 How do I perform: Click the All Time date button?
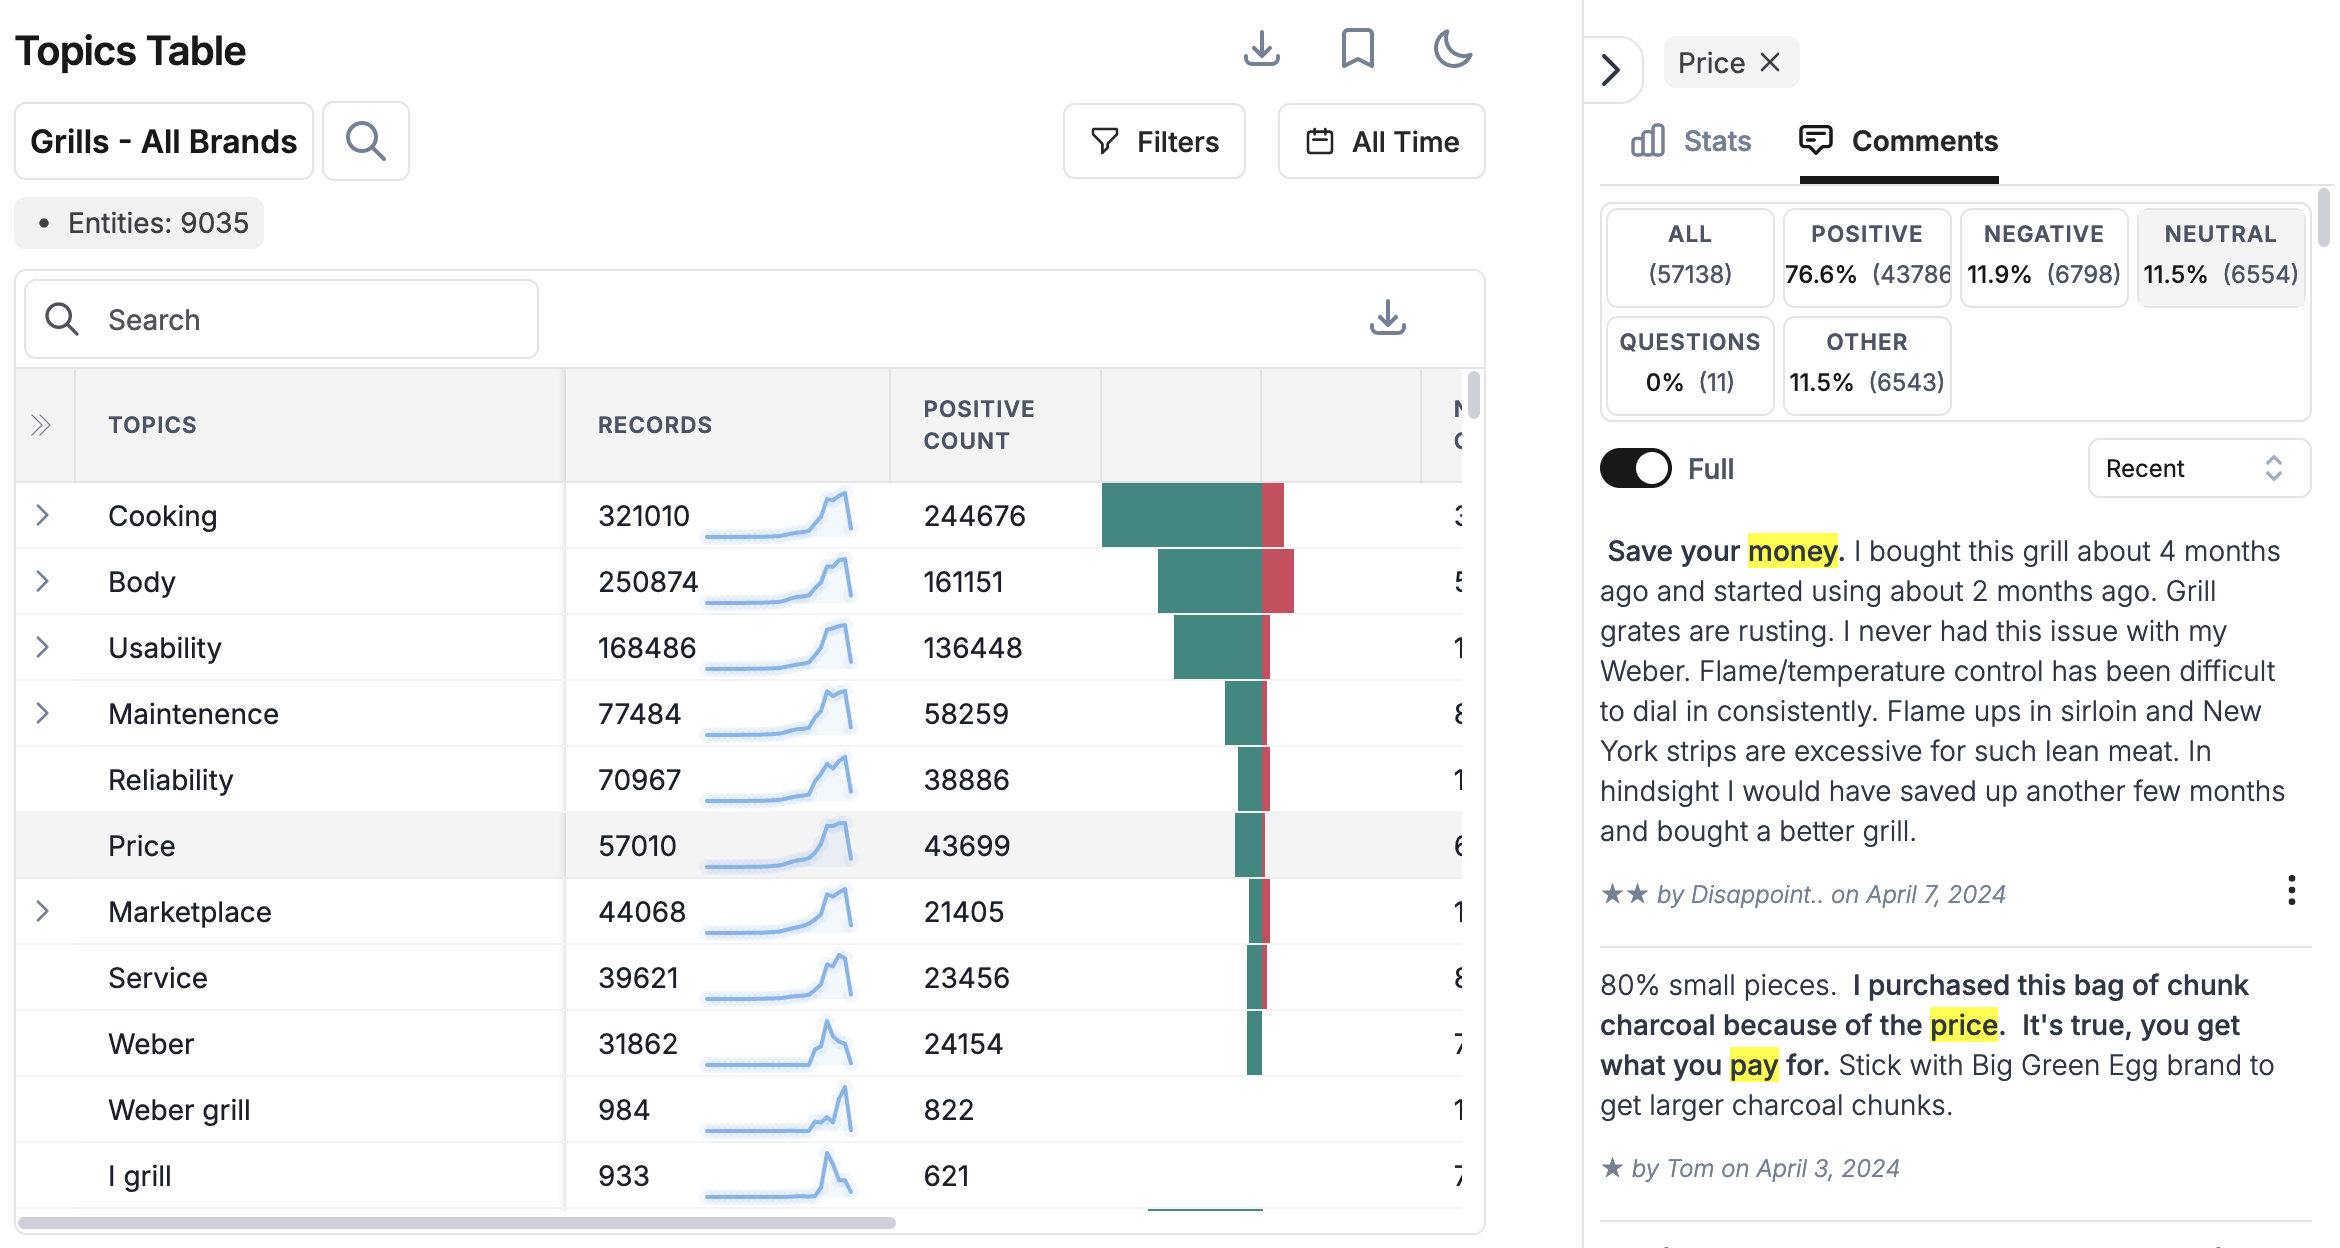pyautogui.click(x=1381, y=141)
